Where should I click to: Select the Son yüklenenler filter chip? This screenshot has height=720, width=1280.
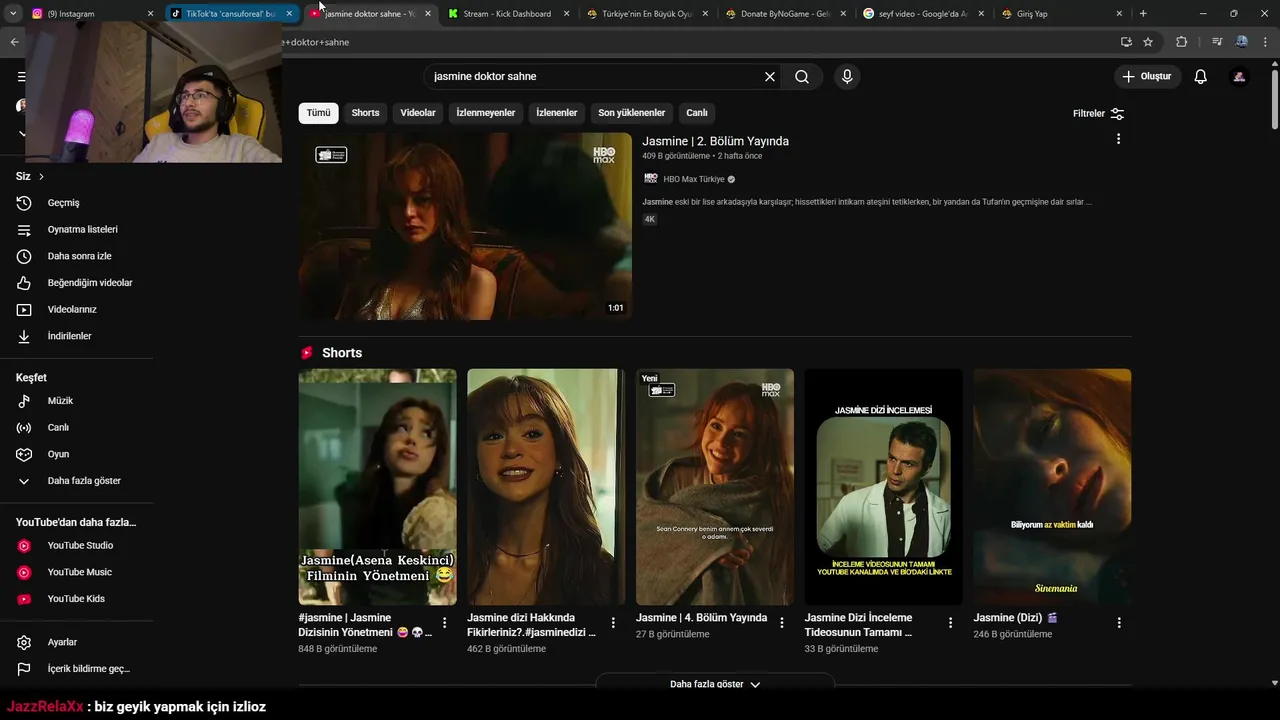pos(632,113)
